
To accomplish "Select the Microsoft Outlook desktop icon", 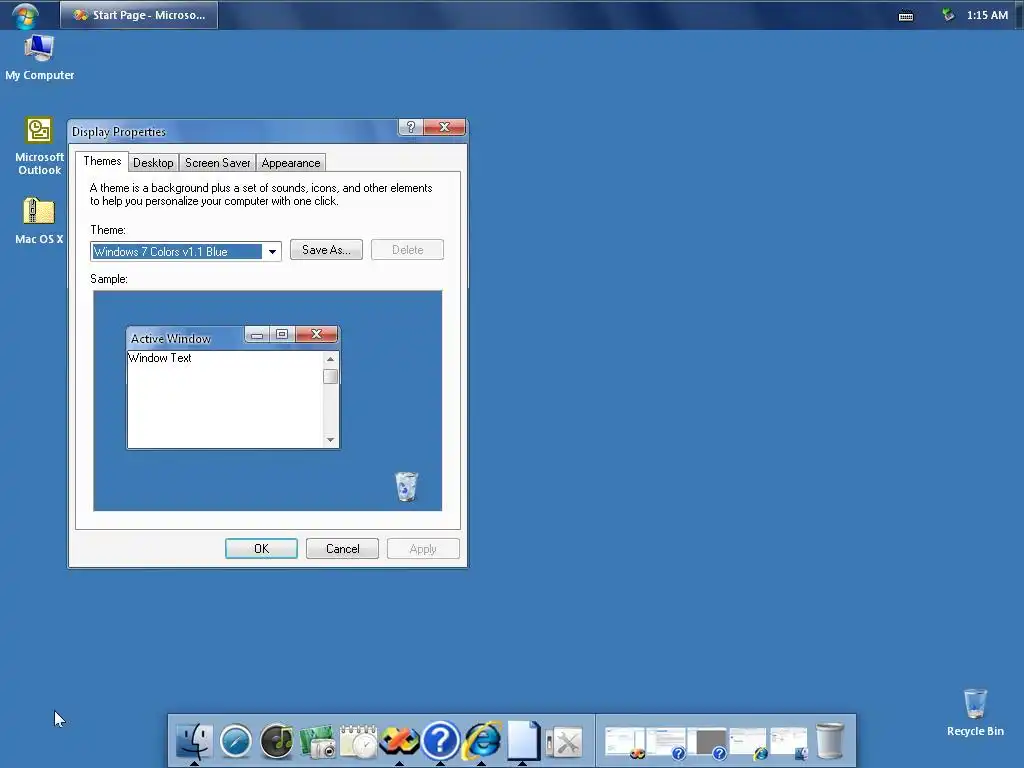I will pyautogui.click(x=39, y=146).
